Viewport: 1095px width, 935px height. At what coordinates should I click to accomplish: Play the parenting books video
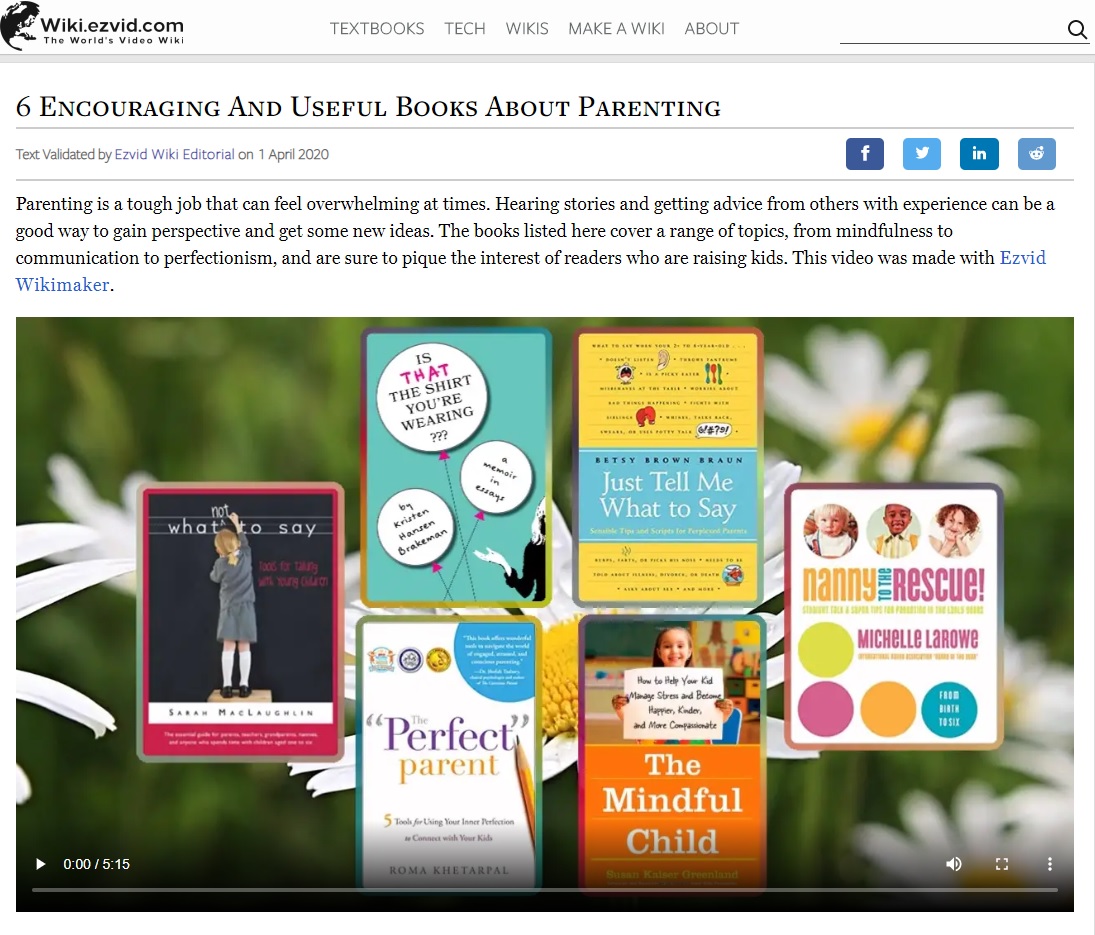(41, 864)
